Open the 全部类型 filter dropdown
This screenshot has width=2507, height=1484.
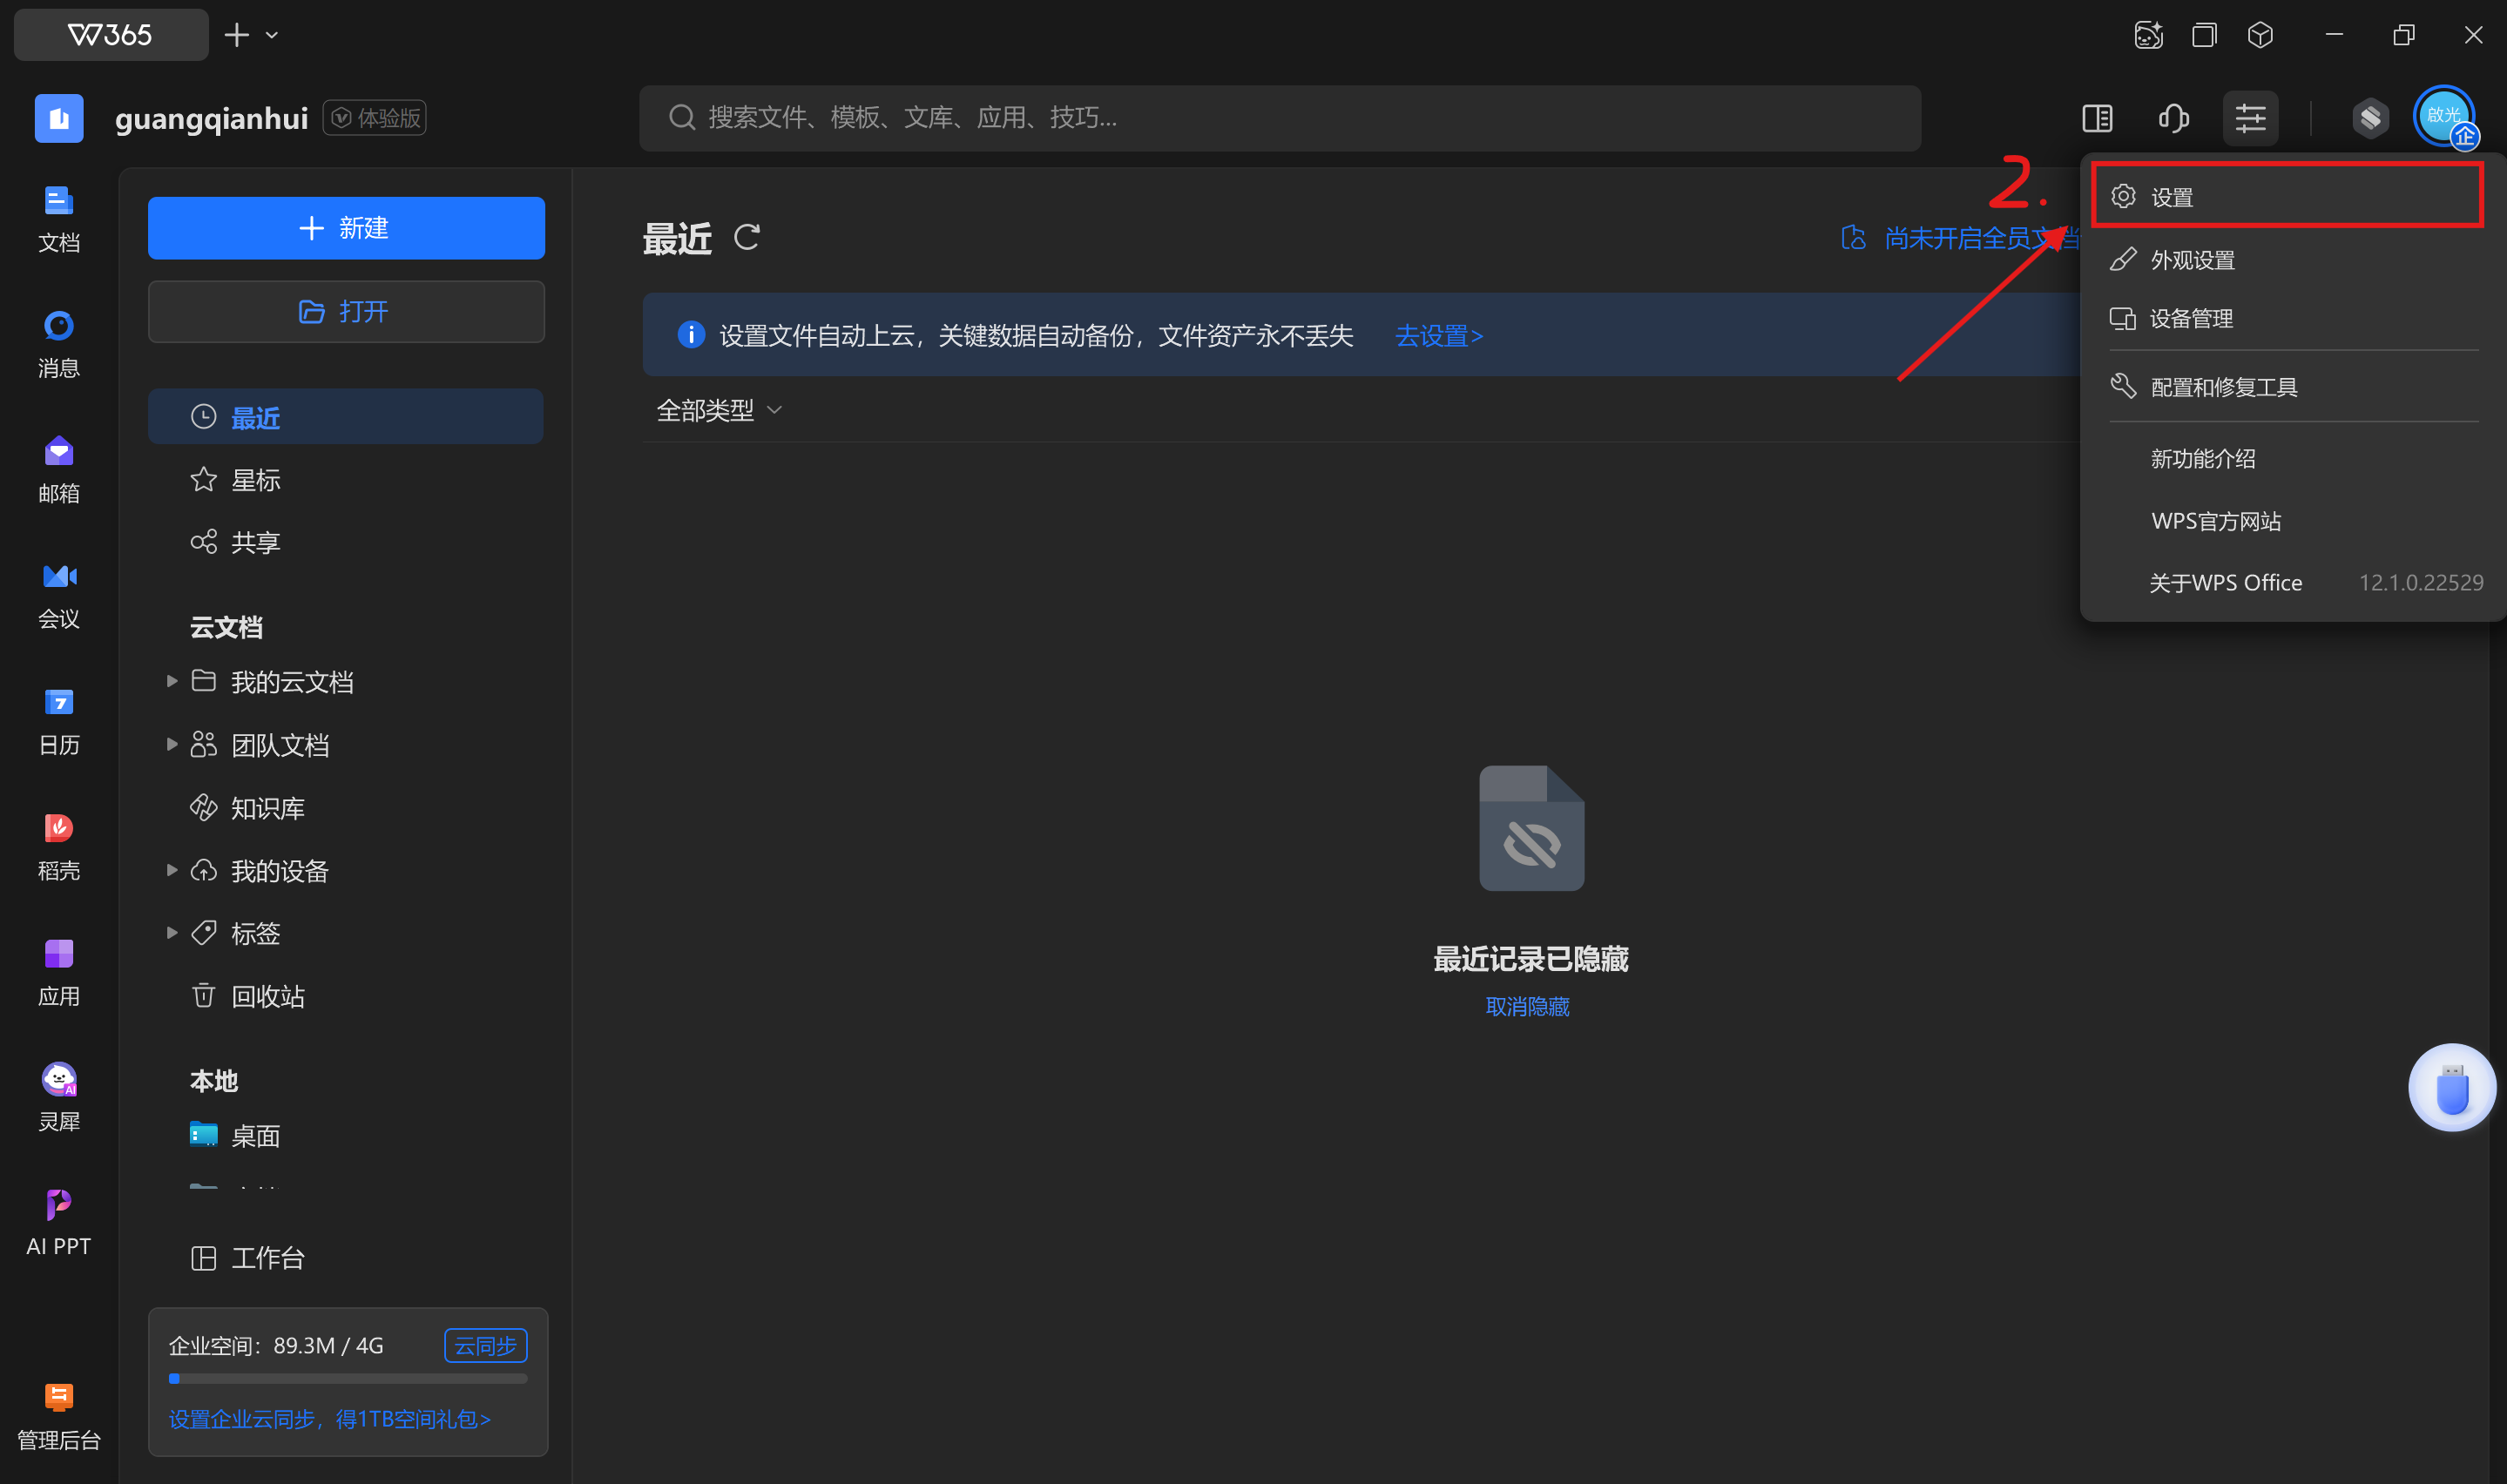(x=718, y=410)
